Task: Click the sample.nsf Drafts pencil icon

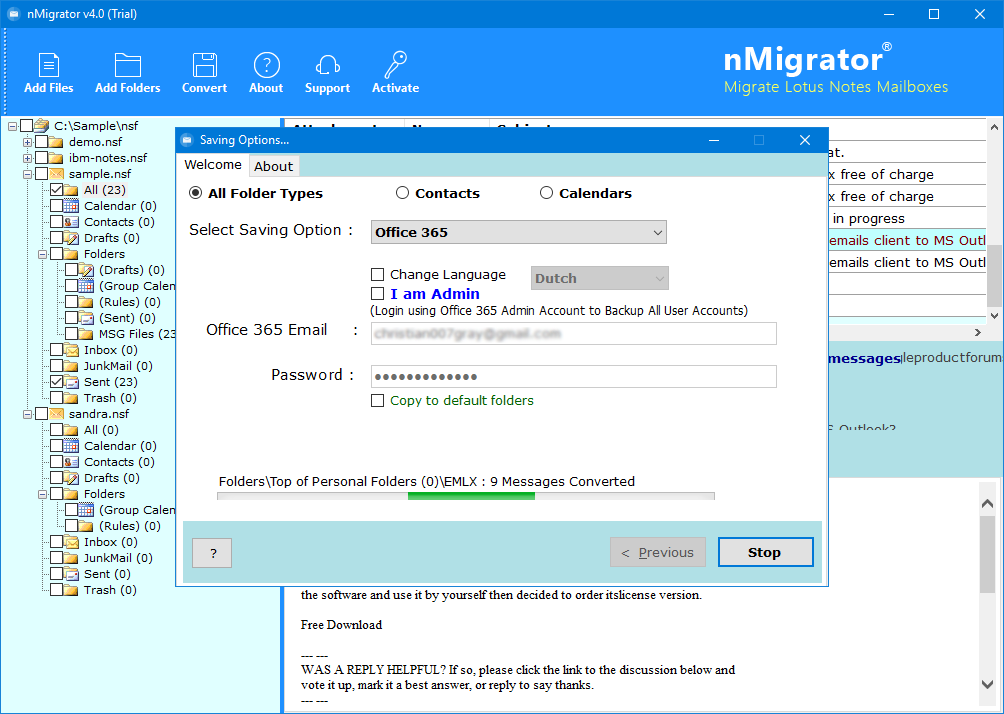Action: 72,238
